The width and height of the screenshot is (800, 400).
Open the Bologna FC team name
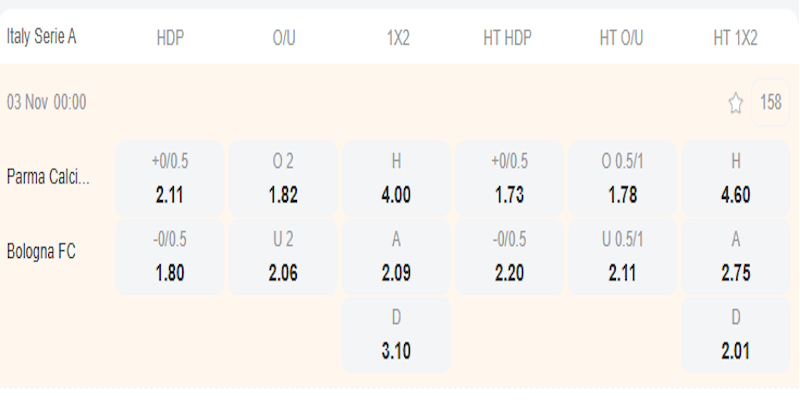(41, 252)
